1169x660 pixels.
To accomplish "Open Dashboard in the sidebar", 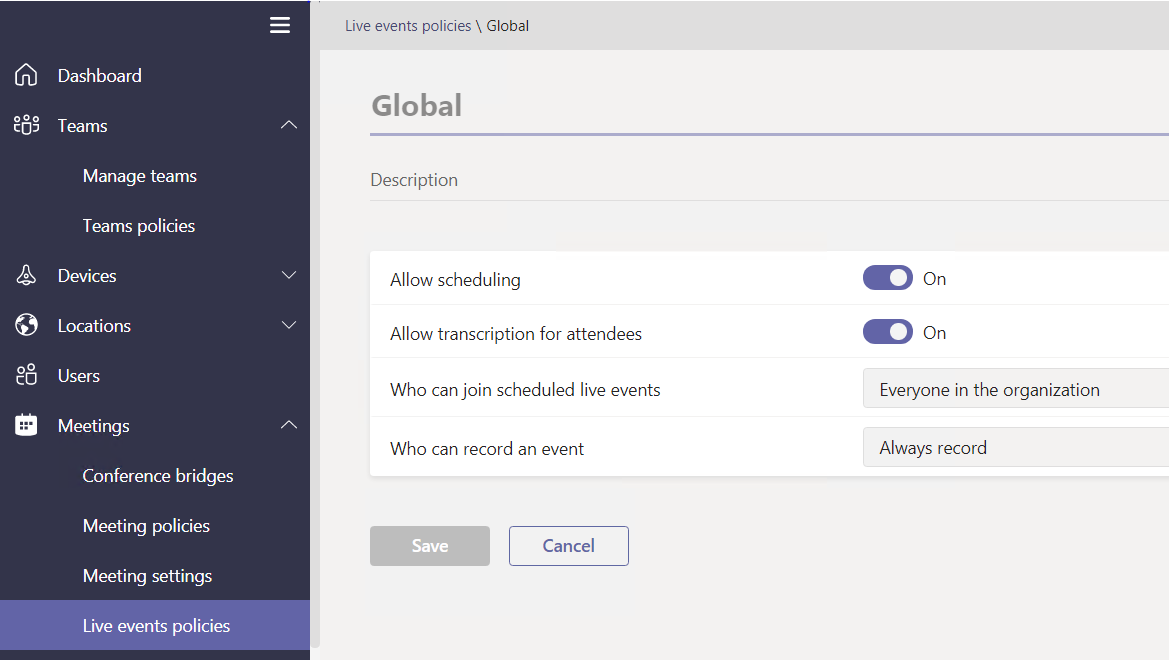I will (x=155, y=75).
